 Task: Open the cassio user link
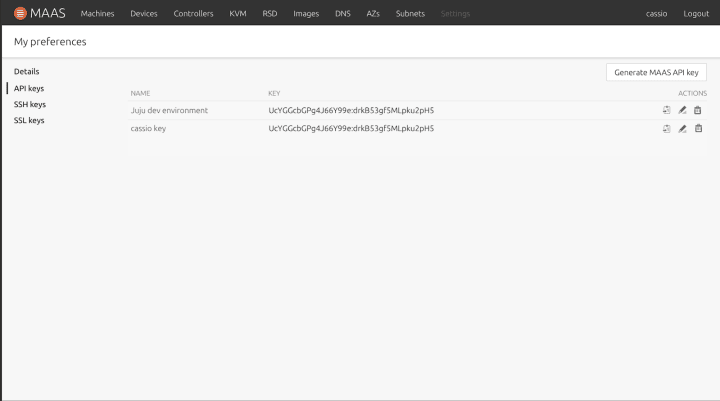(656, 14)
